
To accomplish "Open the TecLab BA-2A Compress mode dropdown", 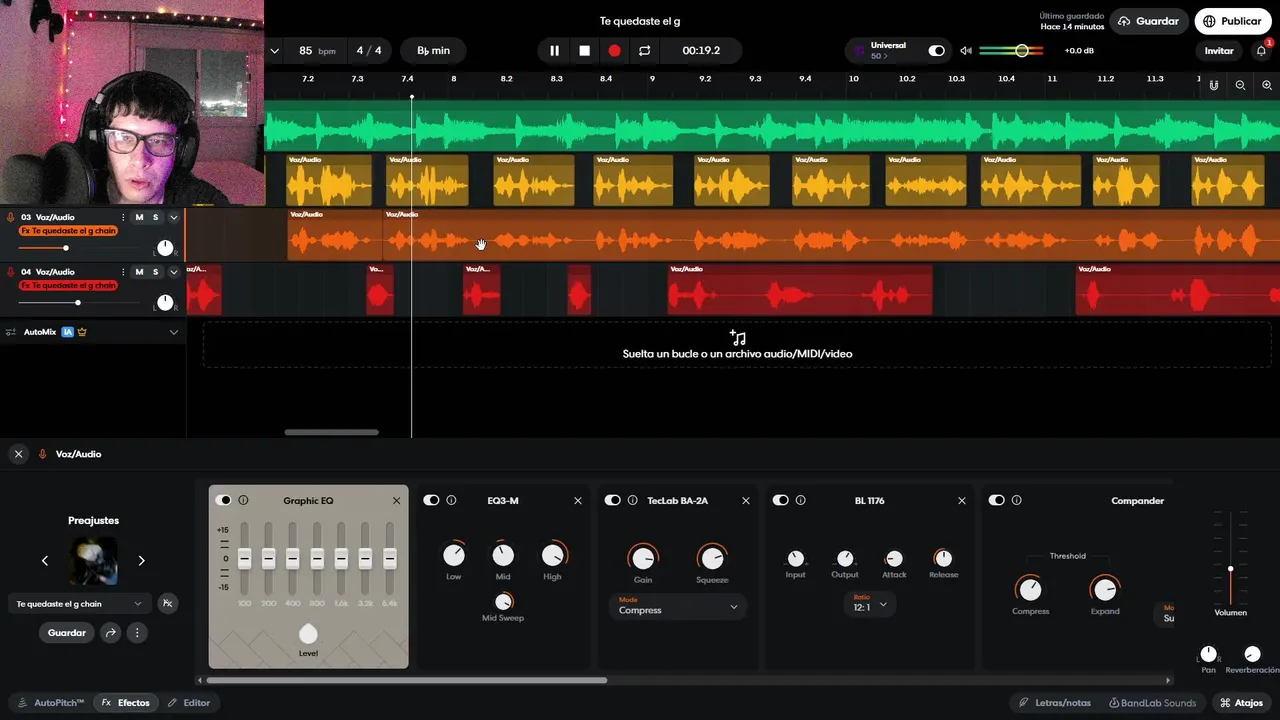I will point(677,606).
